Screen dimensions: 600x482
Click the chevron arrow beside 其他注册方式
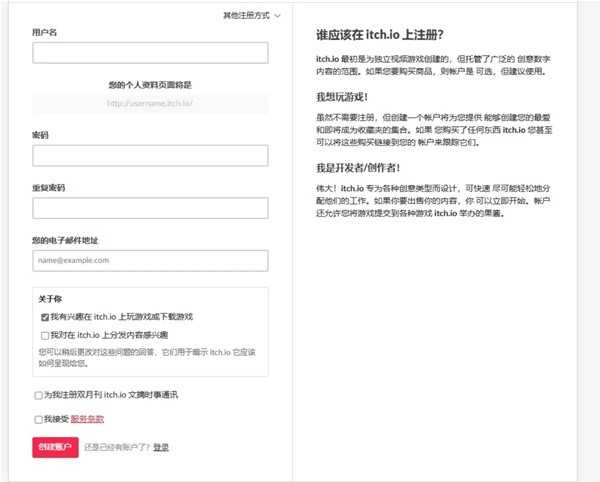[277, 16]
